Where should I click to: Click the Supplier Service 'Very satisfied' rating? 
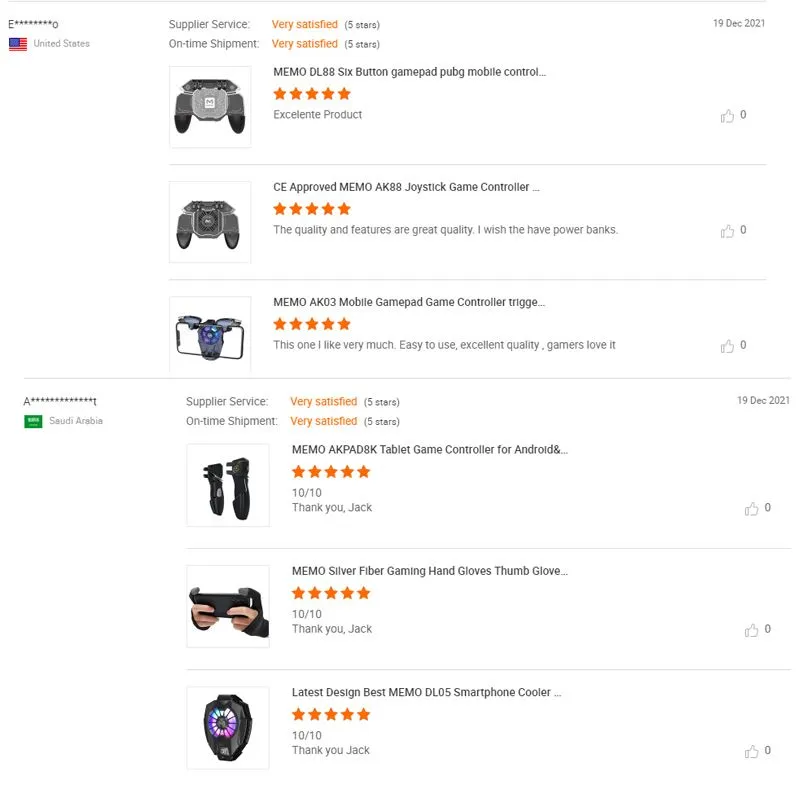pos(305,23)
